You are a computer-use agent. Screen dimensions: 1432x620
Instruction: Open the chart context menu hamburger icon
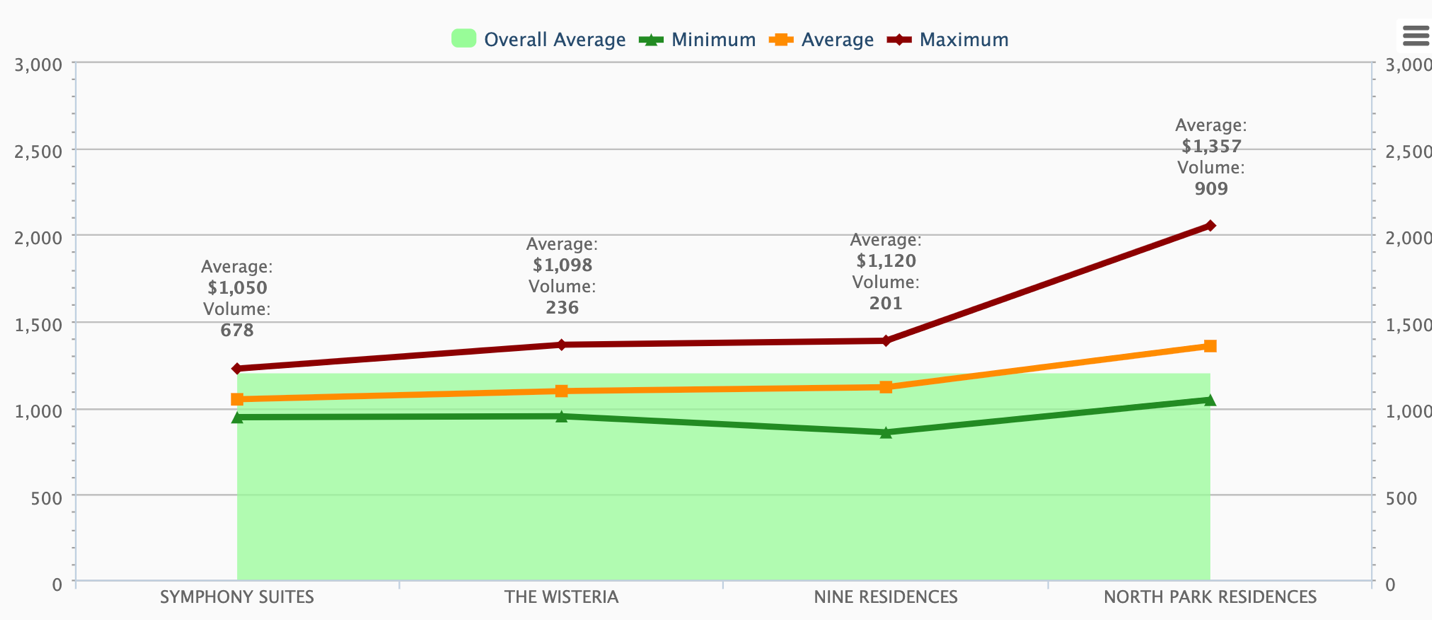point(1415,36)
